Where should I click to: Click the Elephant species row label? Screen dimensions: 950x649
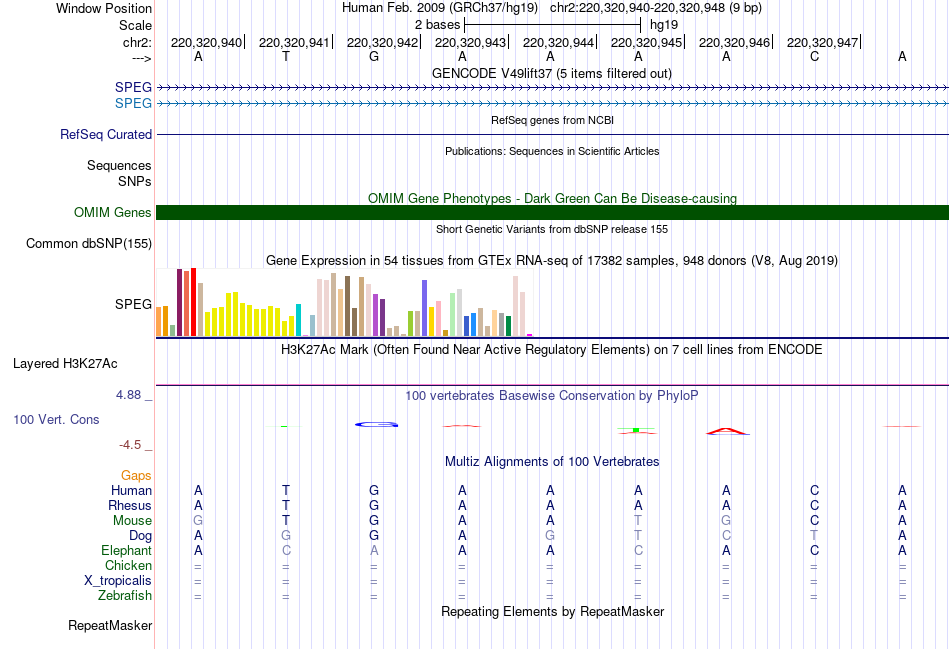click(x=126, y=550)
